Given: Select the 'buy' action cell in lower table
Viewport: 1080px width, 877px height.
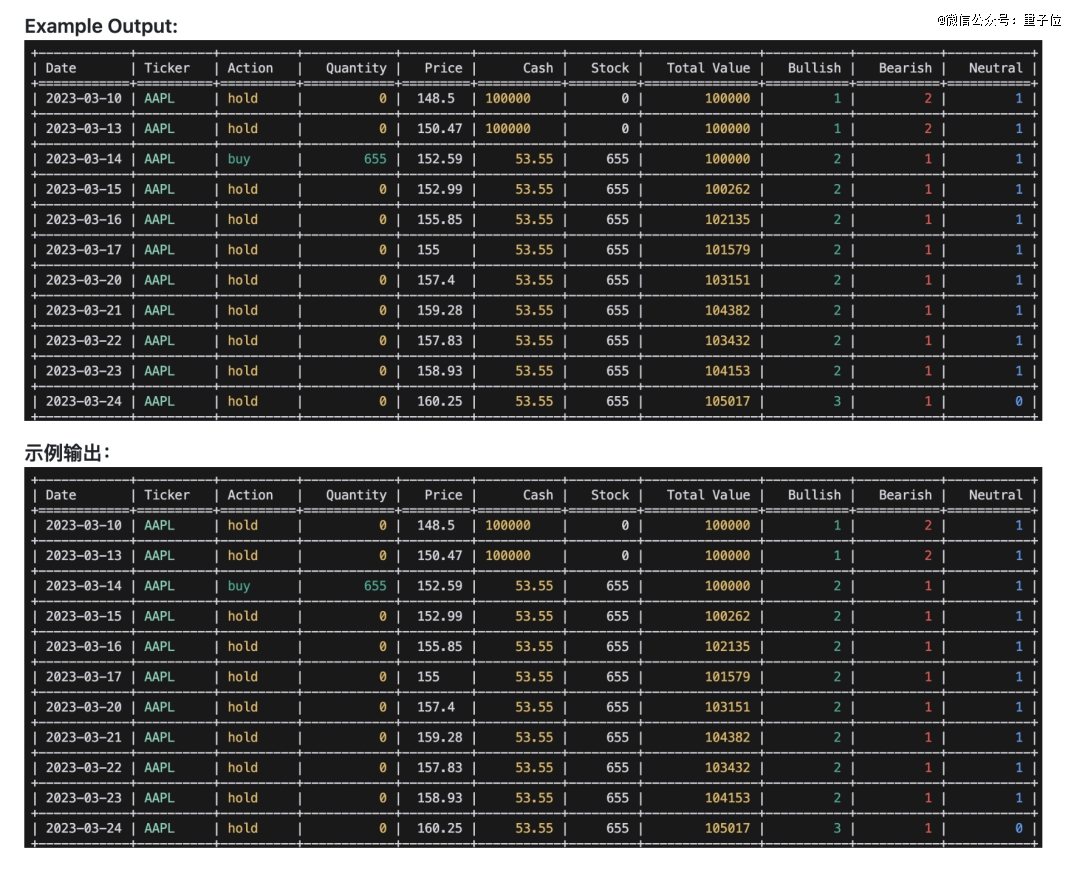Looking at the screenshot, I should point(239,586).
